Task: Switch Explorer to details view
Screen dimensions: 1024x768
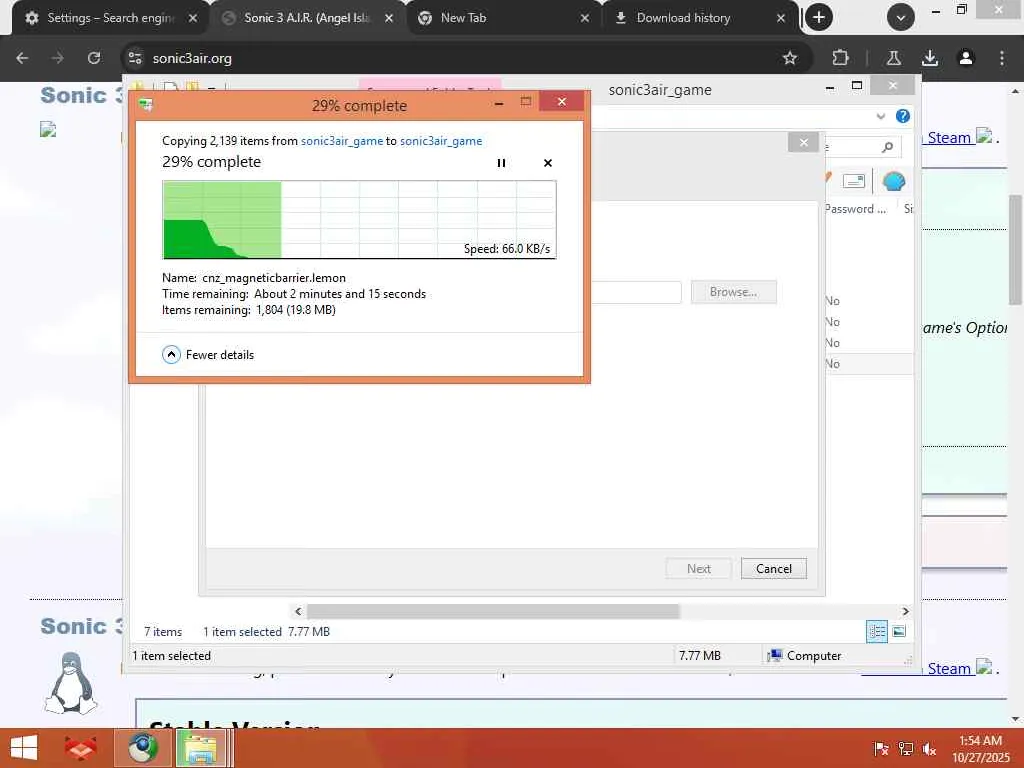Action: tap(876, 632)
